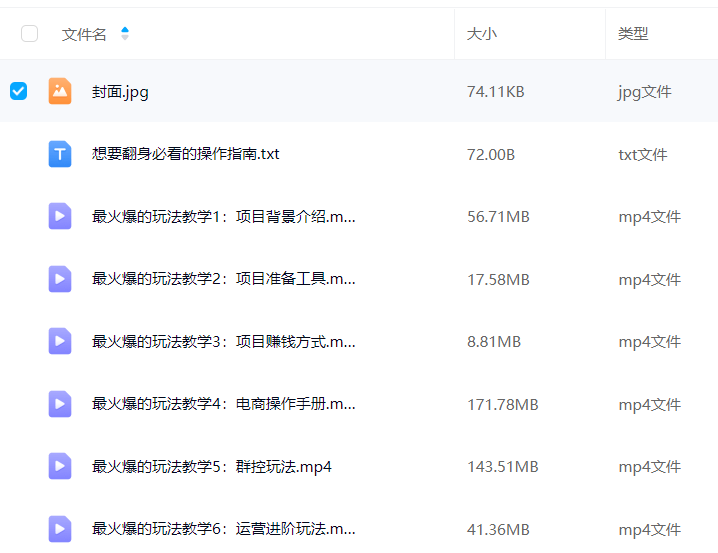Viewport: 718px width, 553px height.
Task: Open 最火爆的玩法教学4：电商操作手册 video
Action: (x=223, y=404)
